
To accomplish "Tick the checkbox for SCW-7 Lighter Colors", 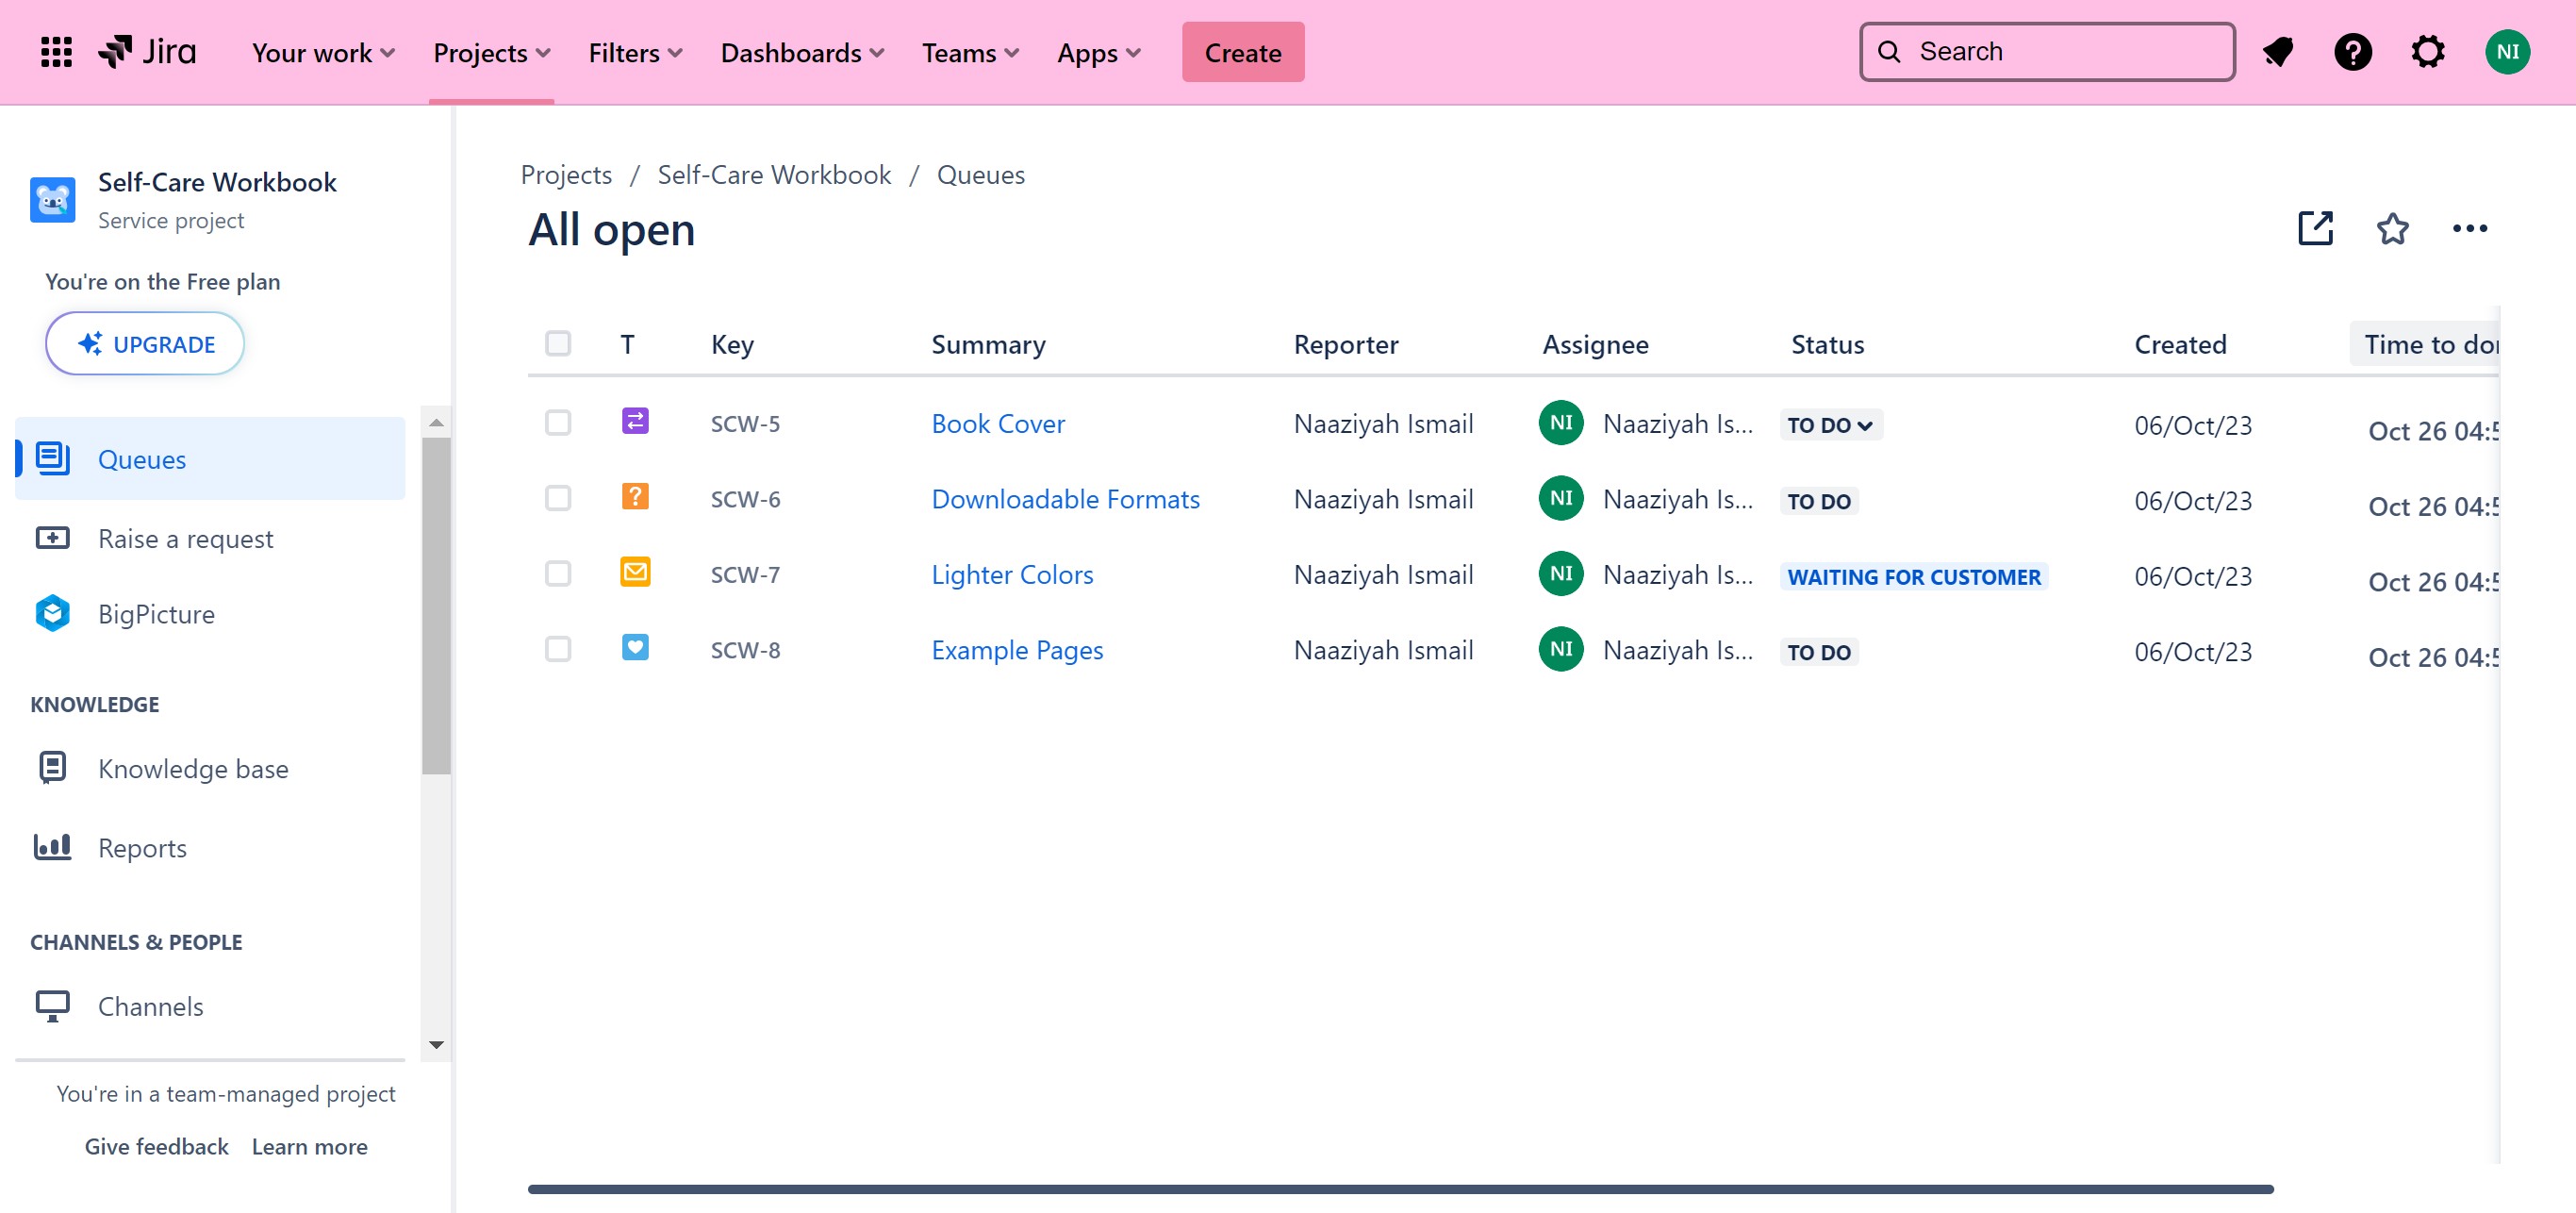I will [x=558, y=574].
